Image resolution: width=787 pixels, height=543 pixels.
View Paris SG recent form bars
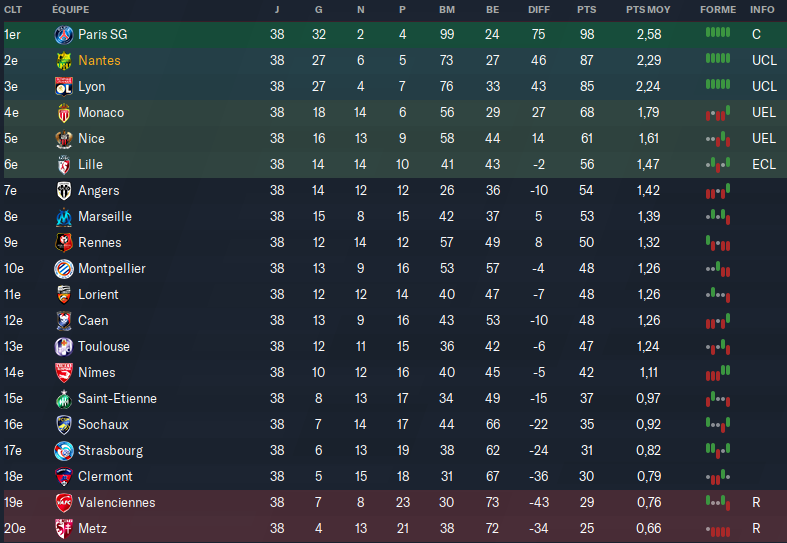pos(718,33)
